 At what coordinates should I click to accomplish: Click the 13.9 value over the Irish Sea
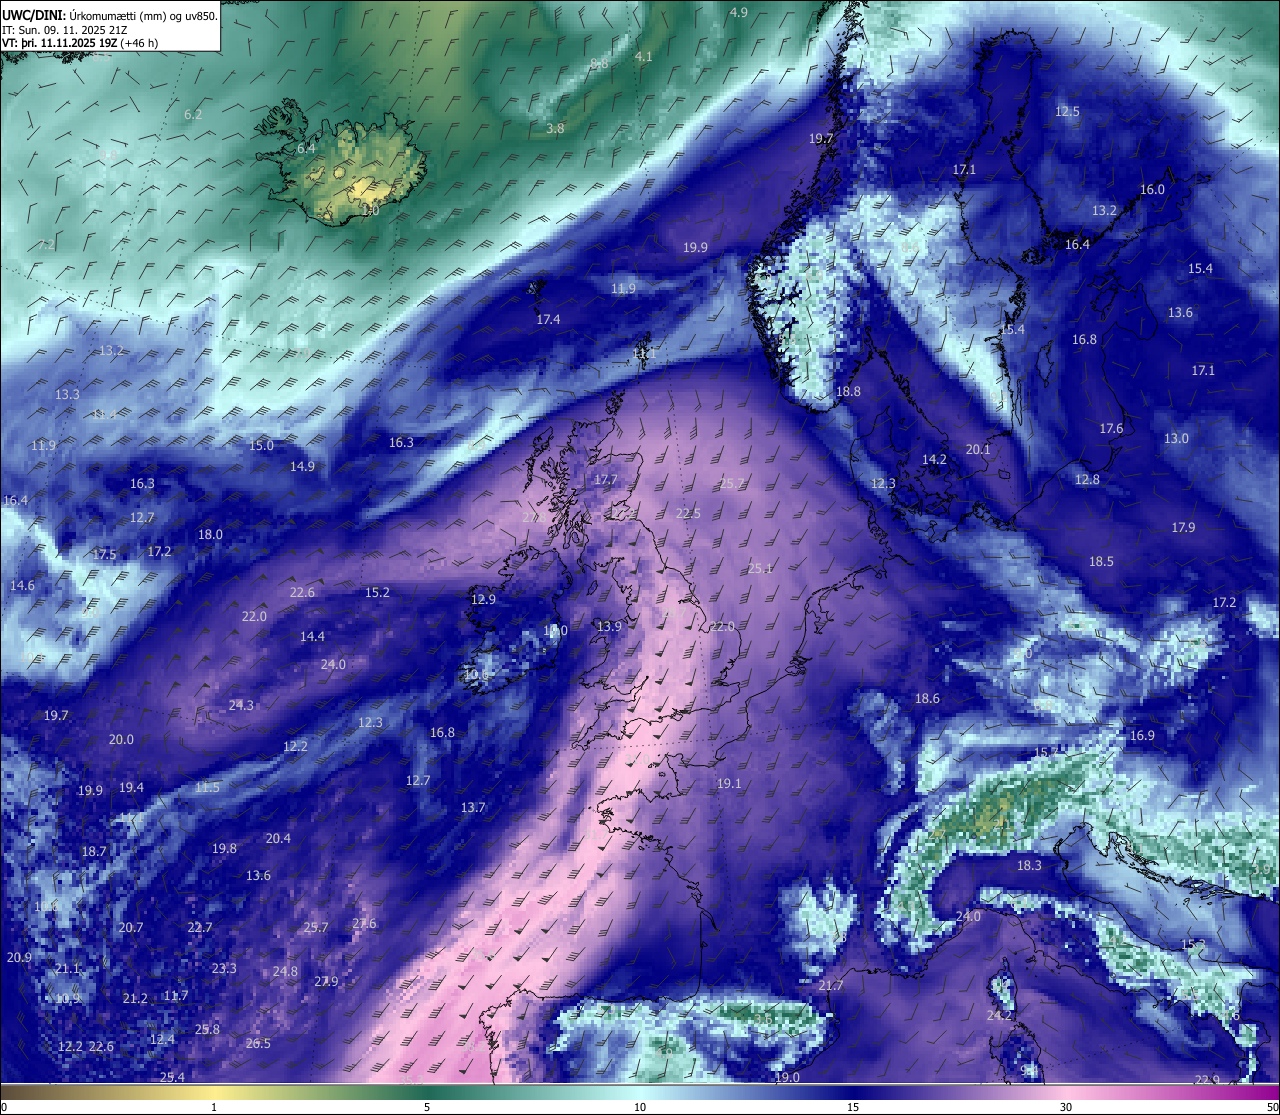coord(609,627)
